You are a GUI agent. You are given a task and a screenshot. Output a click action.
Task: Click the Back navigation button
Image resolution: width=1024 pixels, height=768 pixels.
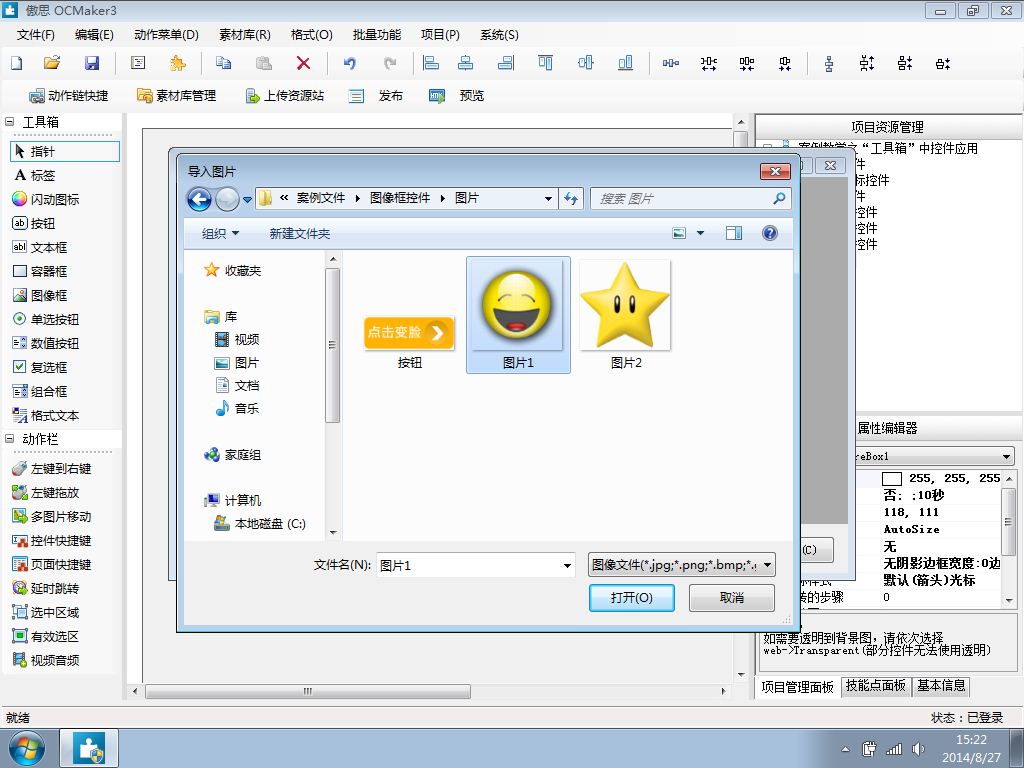199,199
